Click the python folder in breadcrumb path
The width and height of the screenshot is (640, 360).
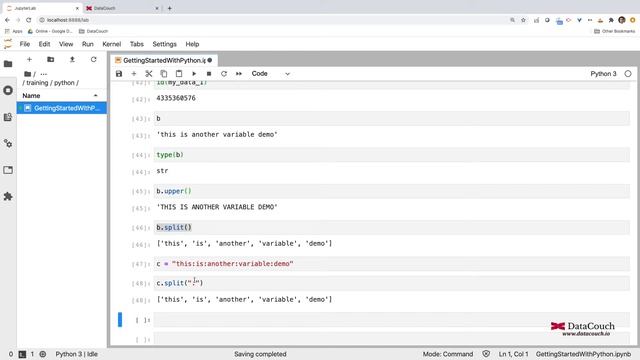[x=64, y=83]
